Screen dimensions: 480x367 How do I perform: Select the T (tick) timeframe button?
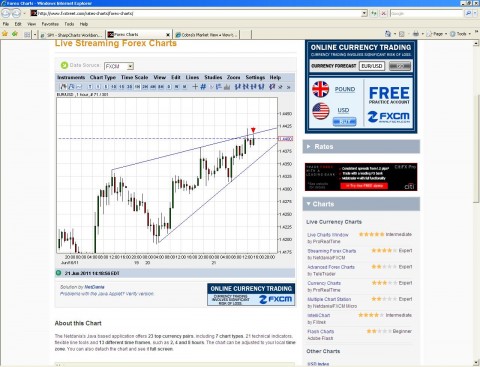tap(90, 87)
